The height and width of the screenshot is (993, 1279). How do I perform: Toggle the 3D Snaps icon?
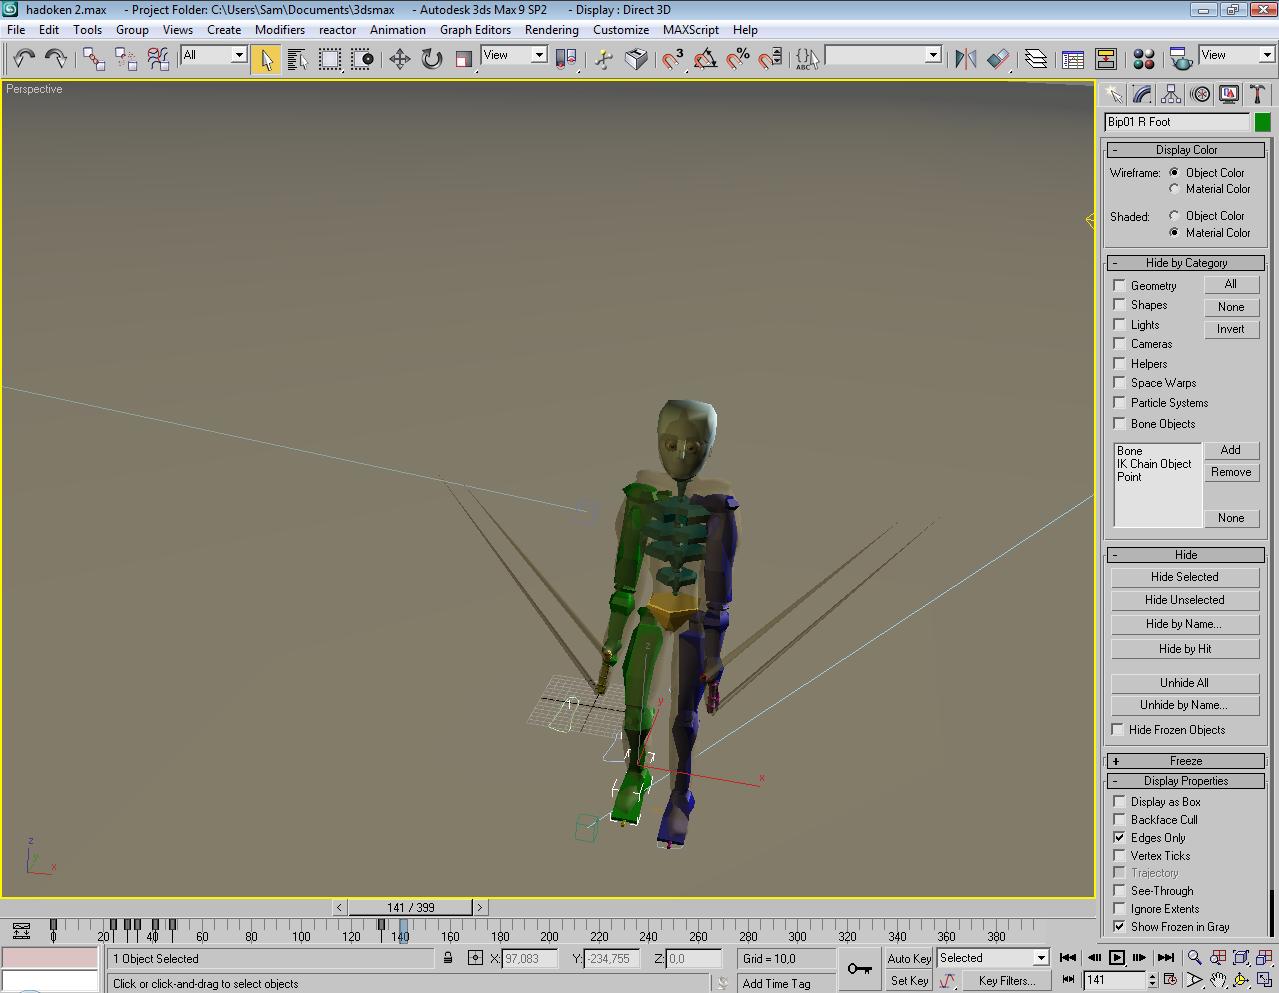673,59
